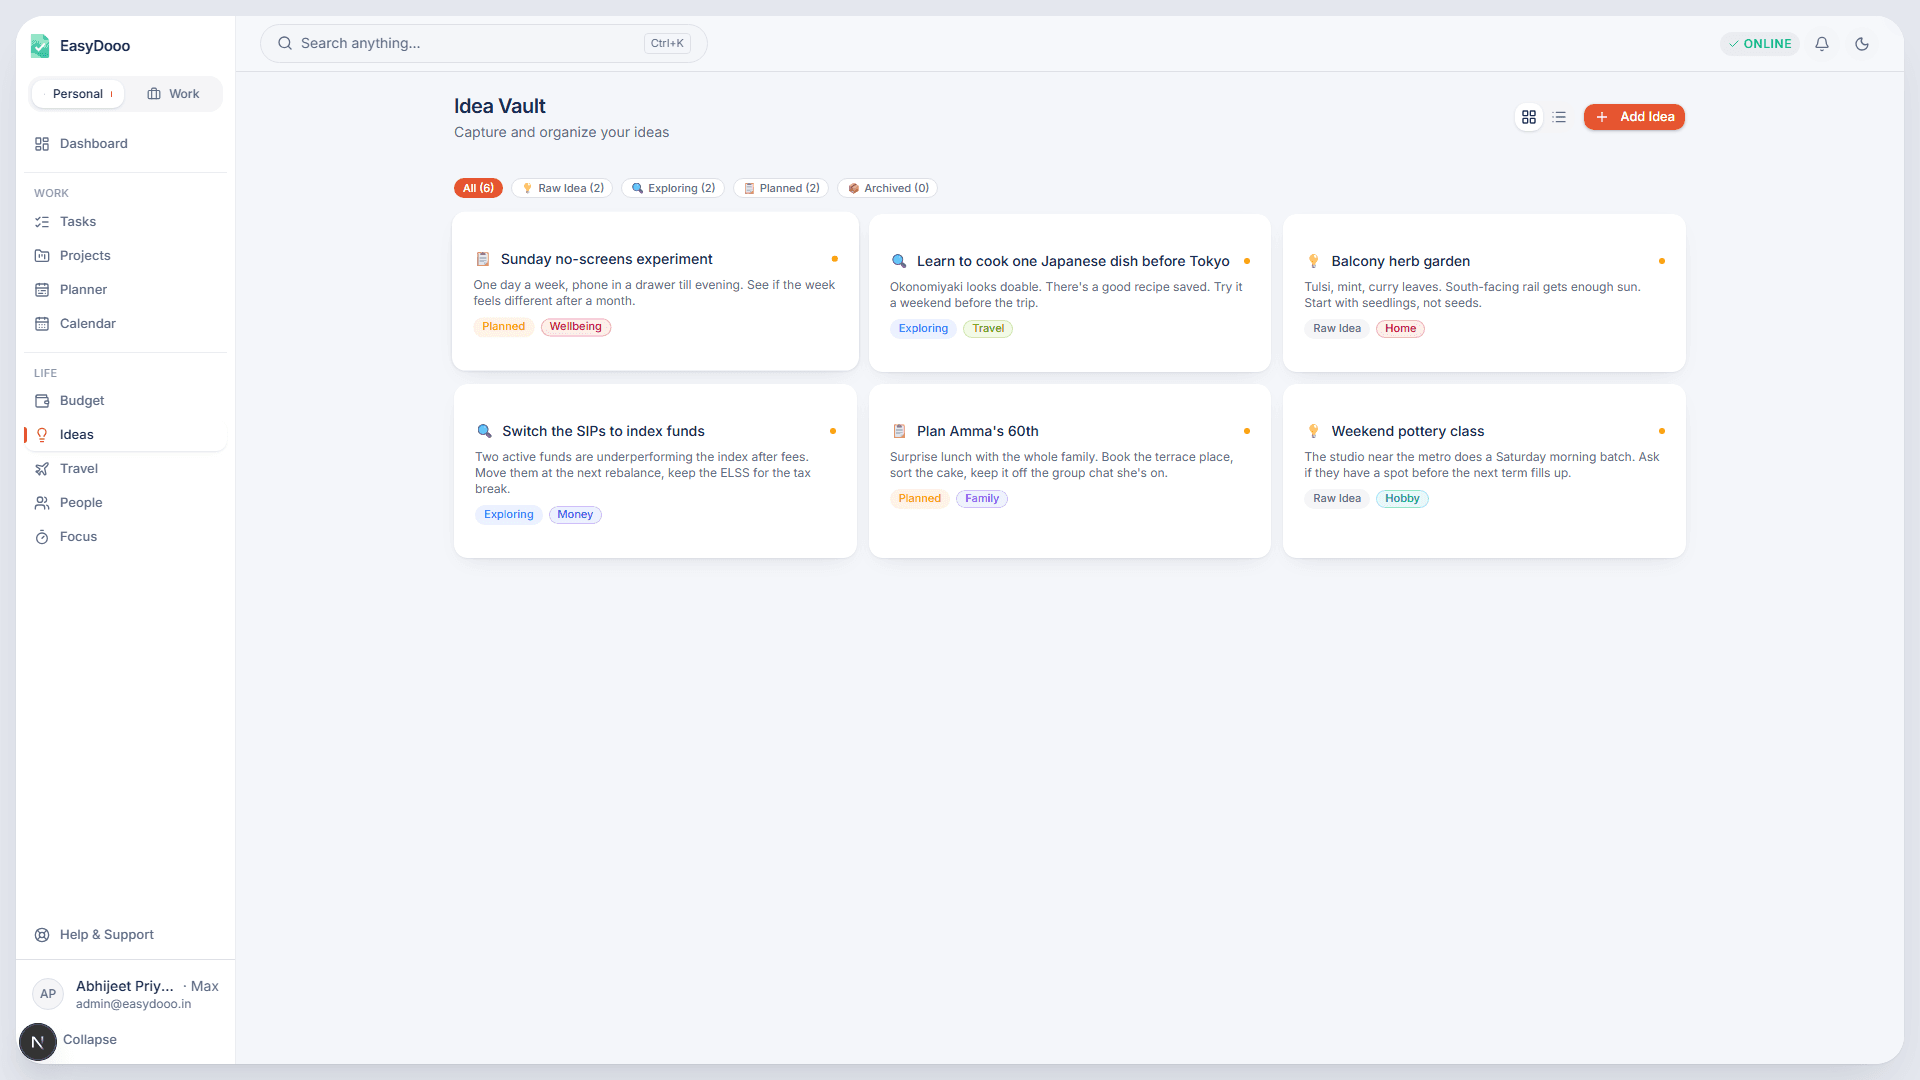The width and height of the screenshot is (1920, 1080).
Task: Filter ideas by Exploring (2)
Action: (x=673, y=188)
